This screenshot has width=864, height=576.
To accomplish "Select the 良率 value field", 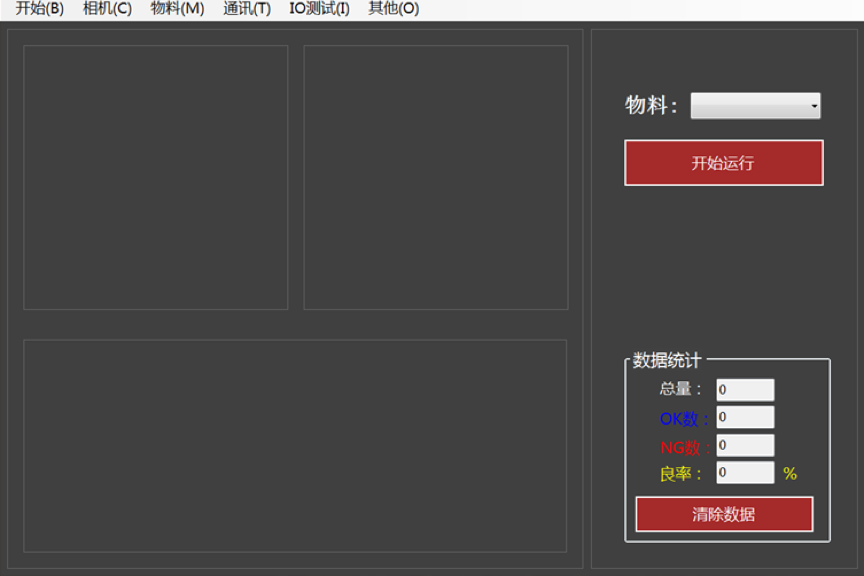I will pos(745,472).
